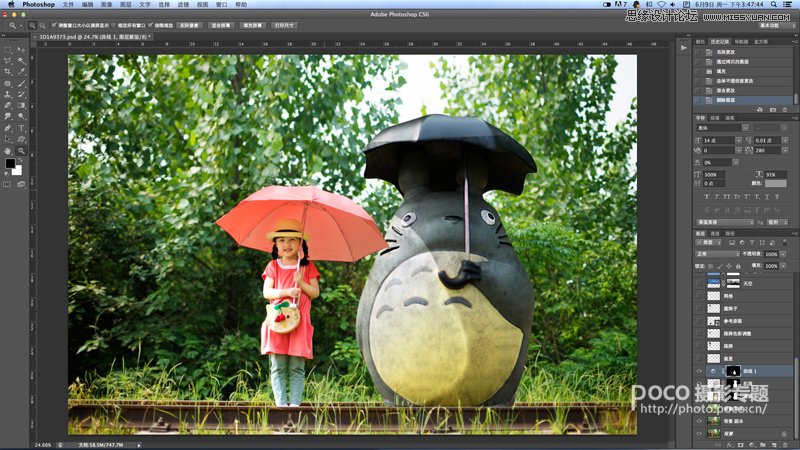The width and height of the screenshot is (800, 450).
Task: Open the layer filter kind dropdown 类型
Action: tap(709, 242)
